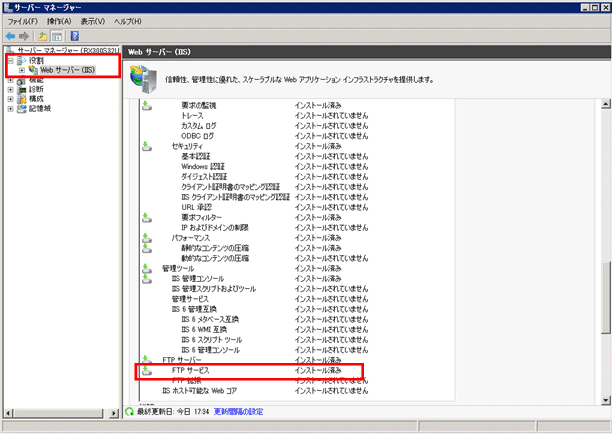Click the installed icon beside FTP サービス
The image size is (612, 434).
[147, 370]
